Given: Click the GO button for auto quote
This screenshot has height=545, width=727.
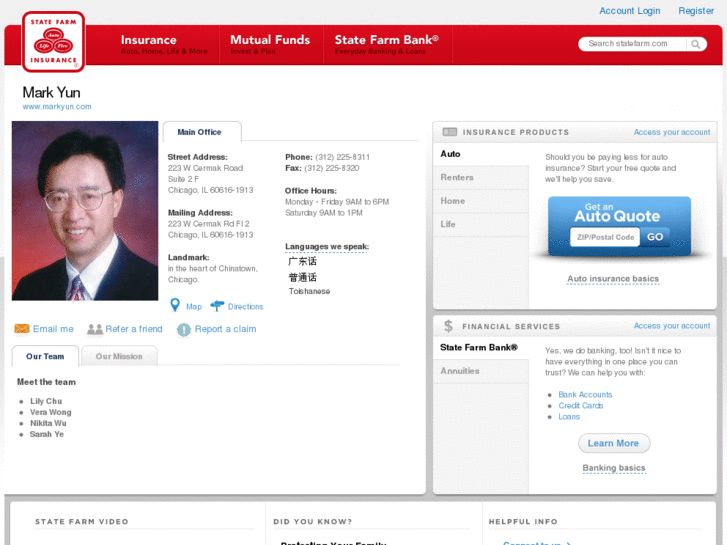Looking at the screenshot, I should pyautogui.click(x=655, y=237).
